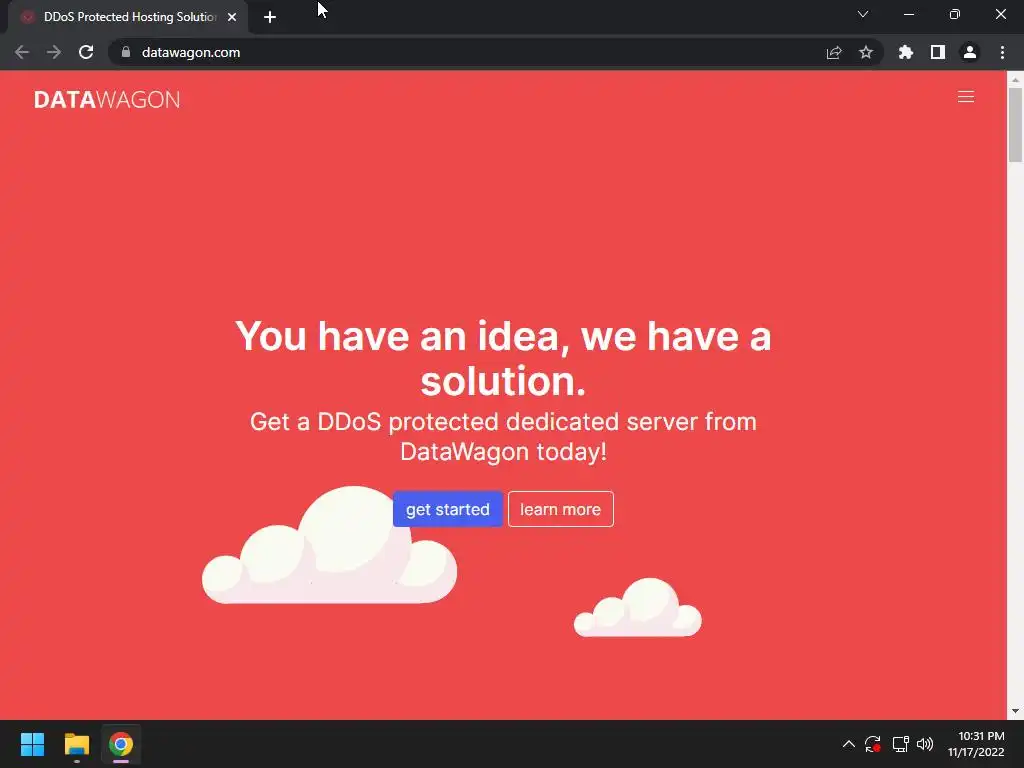This screenshot has width=1024, height=768.
Task: Open the volume speaker tray icon
Action: point(925,744)
